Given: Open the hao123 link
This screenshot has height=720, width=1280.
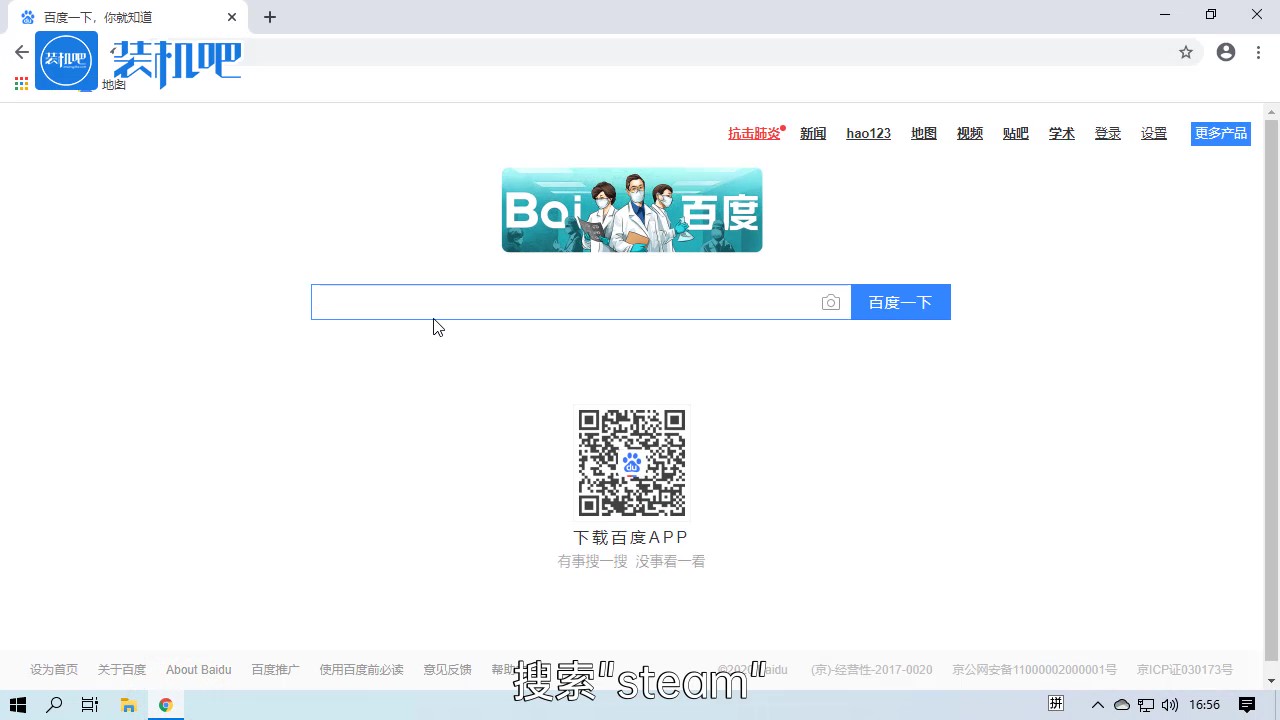Looking at the screenshot, I should click(x=868, y=134).
